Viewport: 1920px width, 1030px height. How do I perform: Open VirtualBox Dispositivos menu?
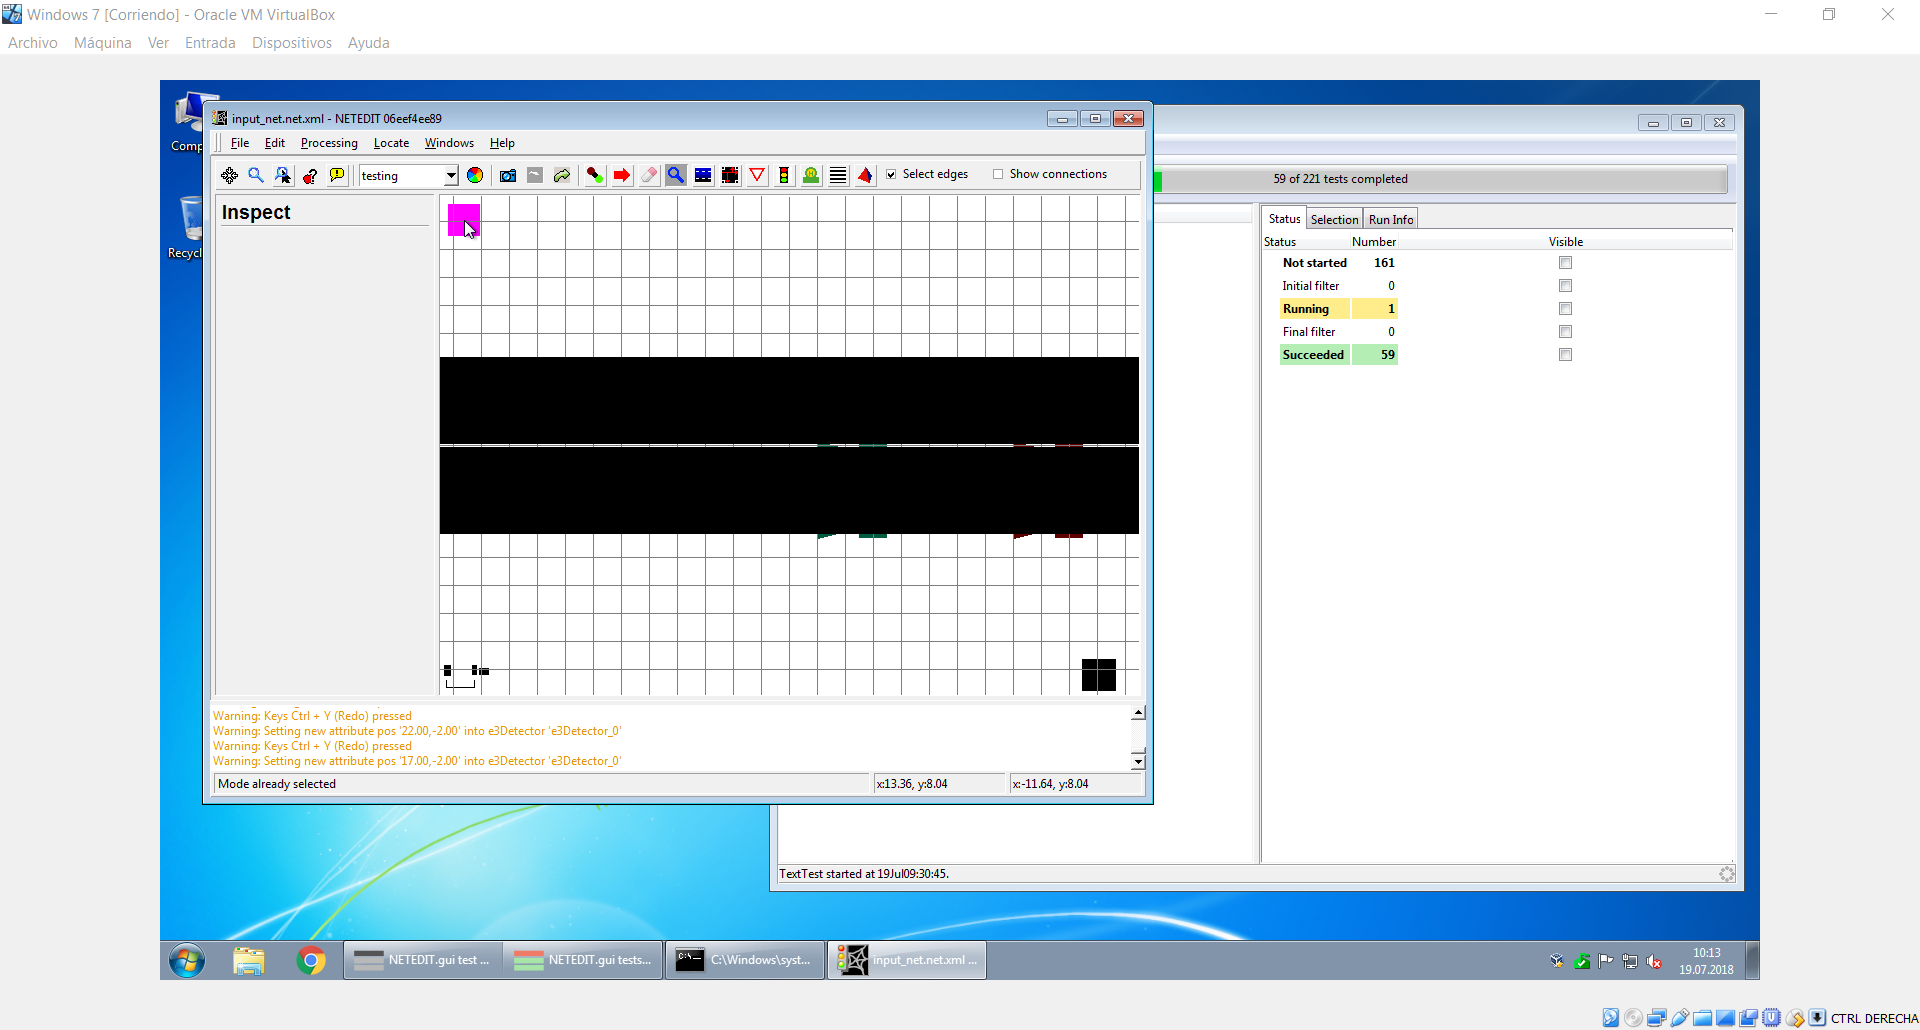click(292, 43)
